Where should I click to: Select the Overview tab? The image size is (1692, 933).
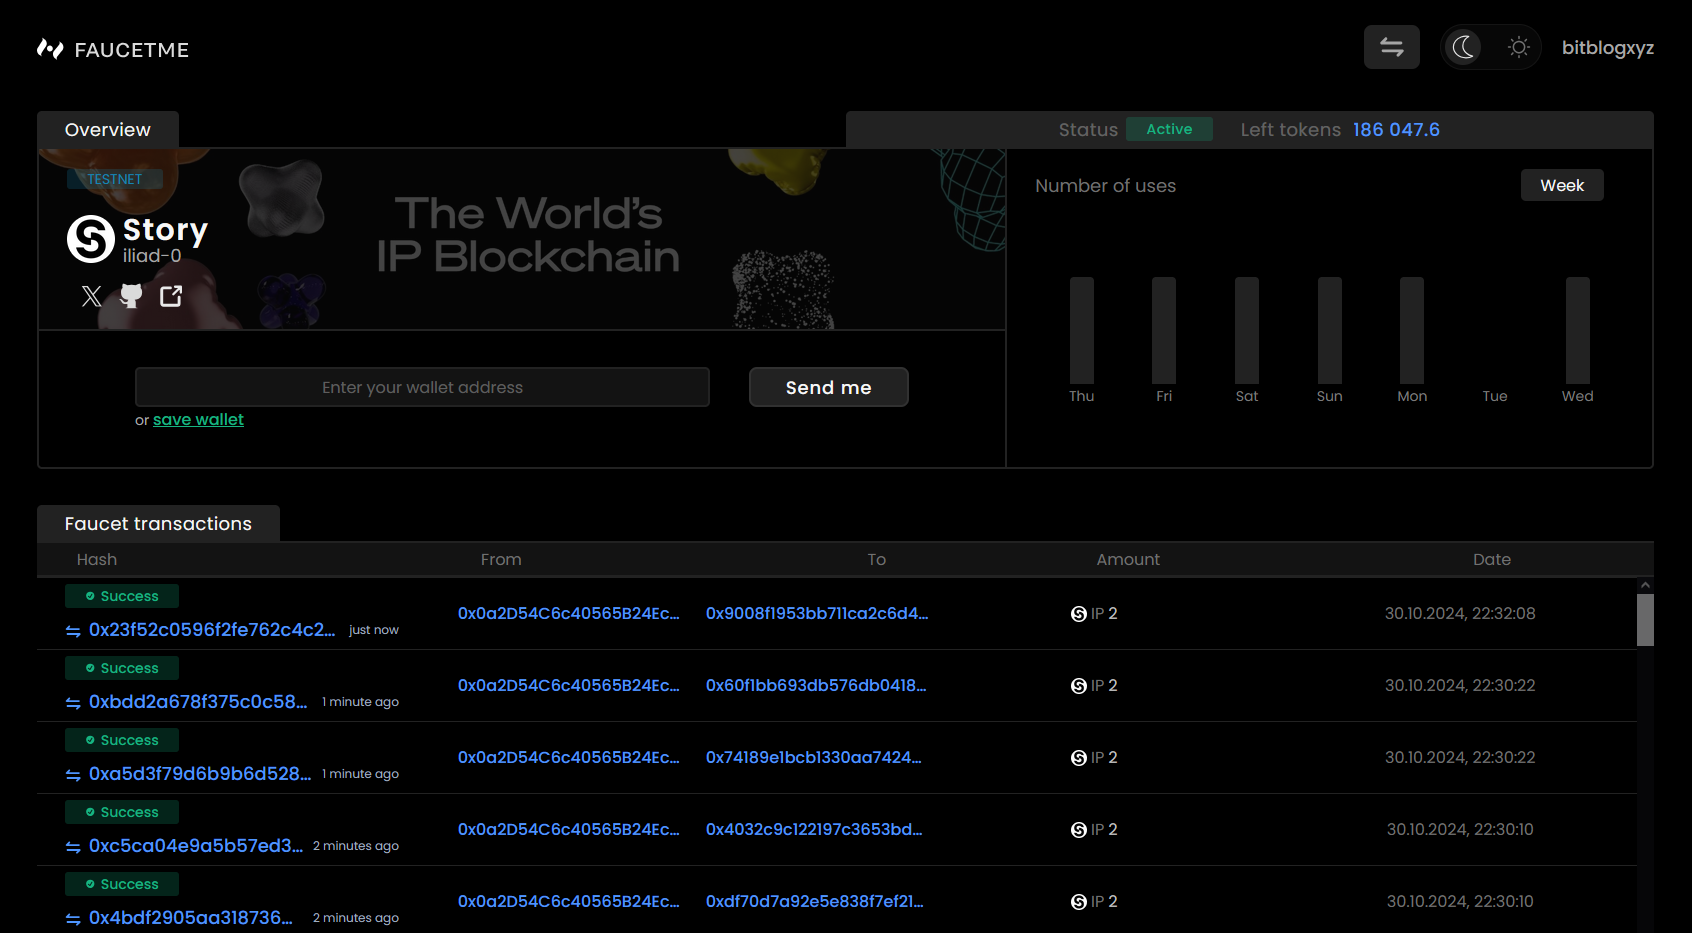(x=108, y=130)
